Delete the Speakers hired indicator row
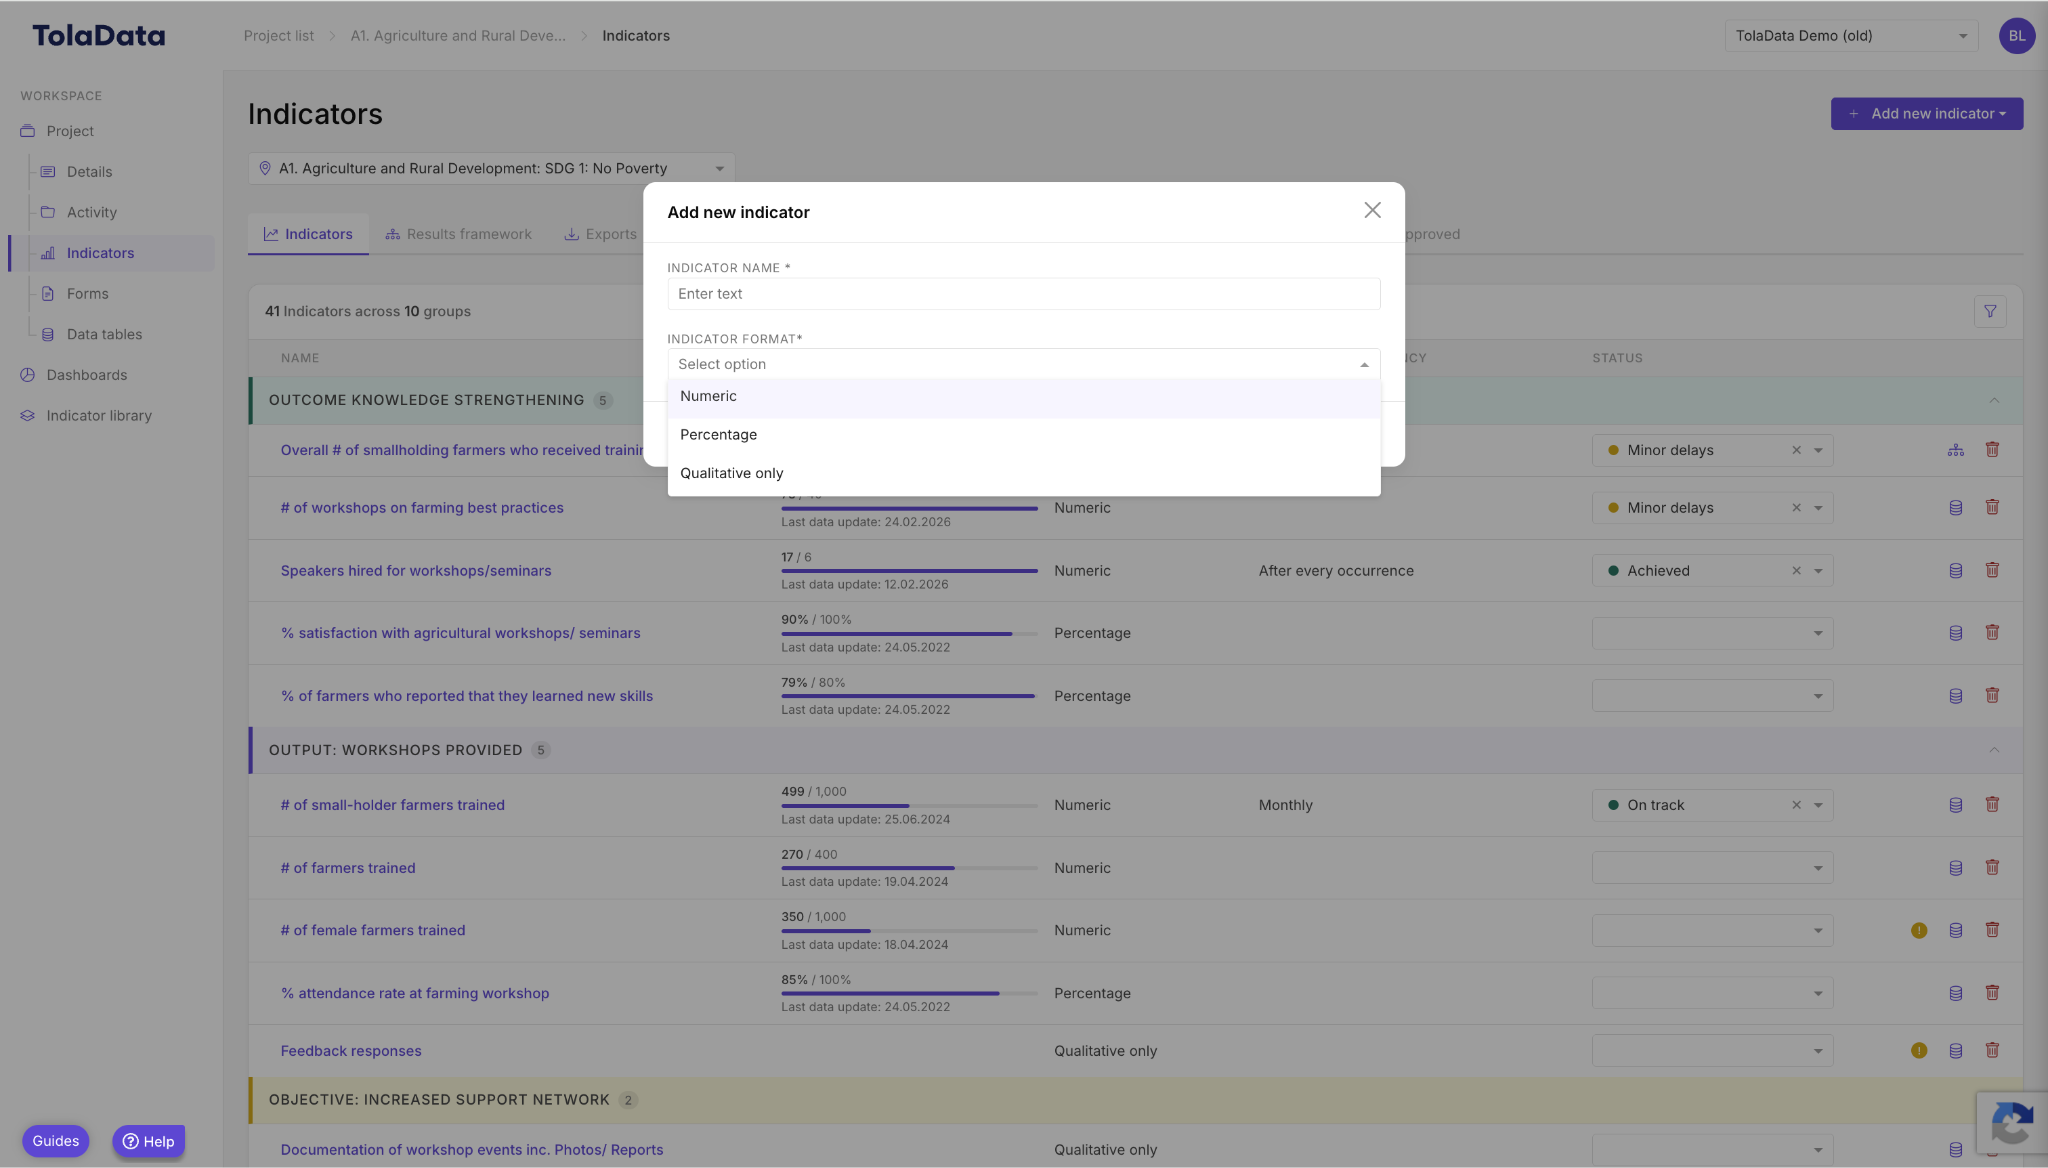The height and width of the screenshot is (1168, 2048). tap(1992, 570)
